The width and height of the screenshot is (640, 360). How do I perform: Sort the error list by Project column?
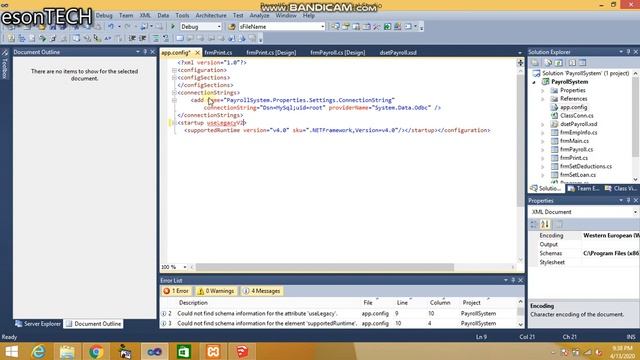click(x=471, y=302)
